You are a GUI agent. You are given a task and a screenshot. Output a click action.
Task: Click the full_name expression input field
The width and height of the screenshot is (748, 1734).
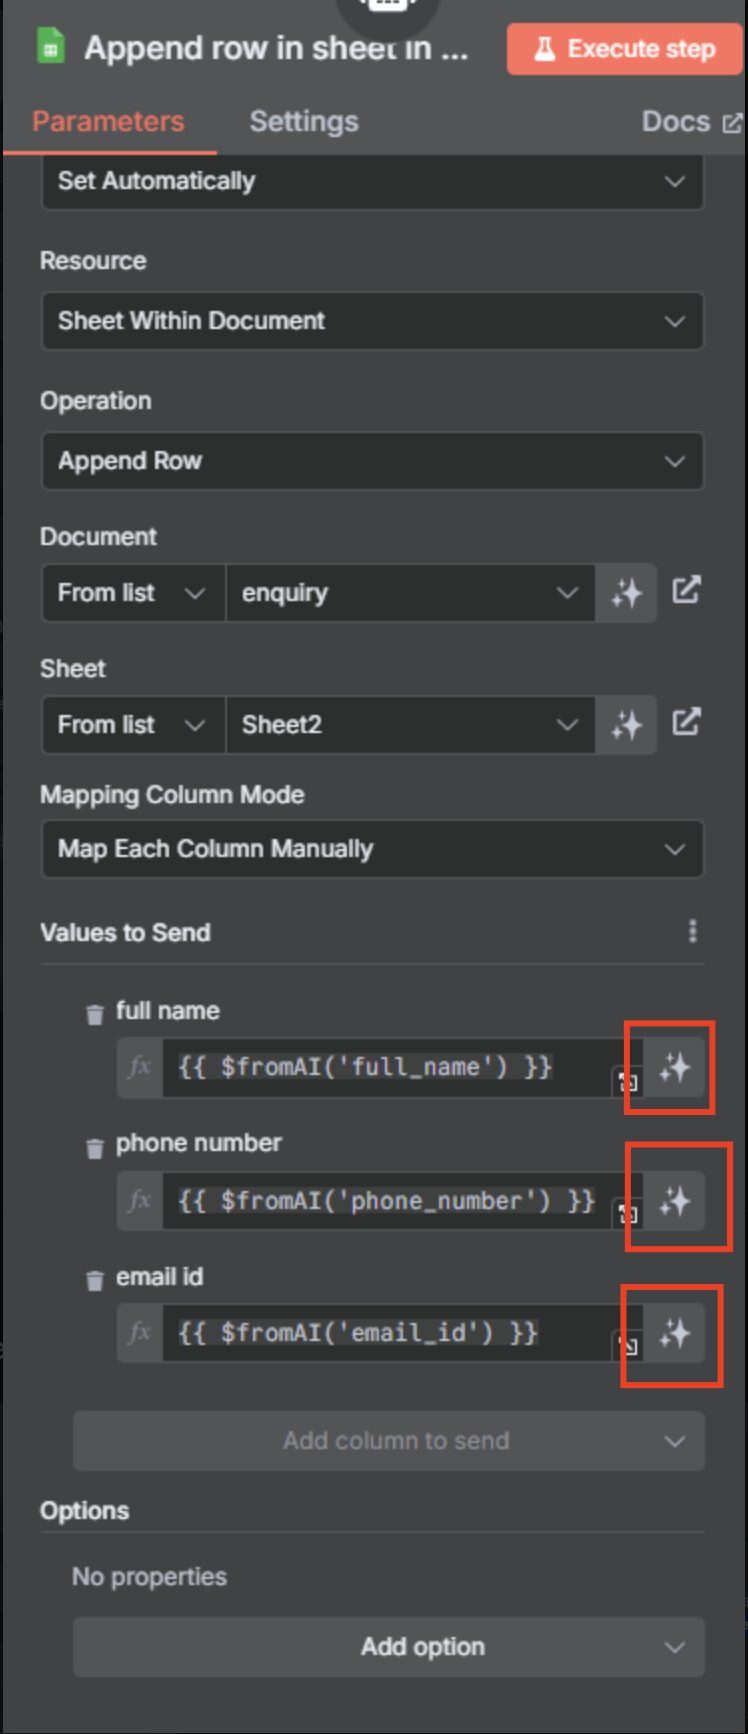388,1067
